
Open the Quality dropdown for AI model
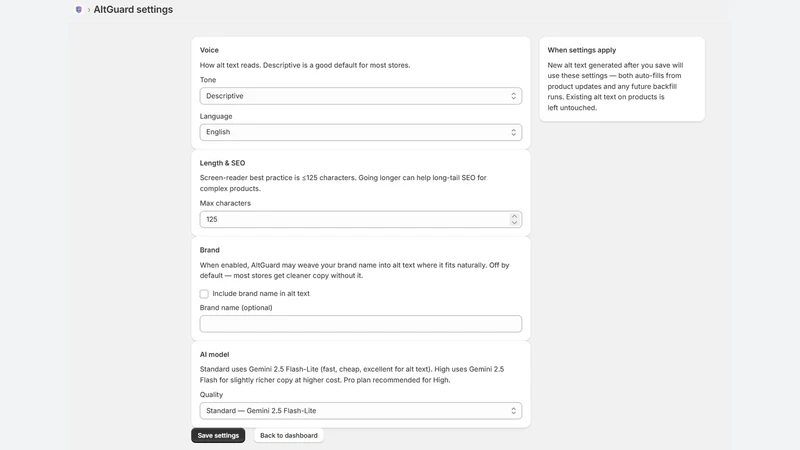click(361, 411)
